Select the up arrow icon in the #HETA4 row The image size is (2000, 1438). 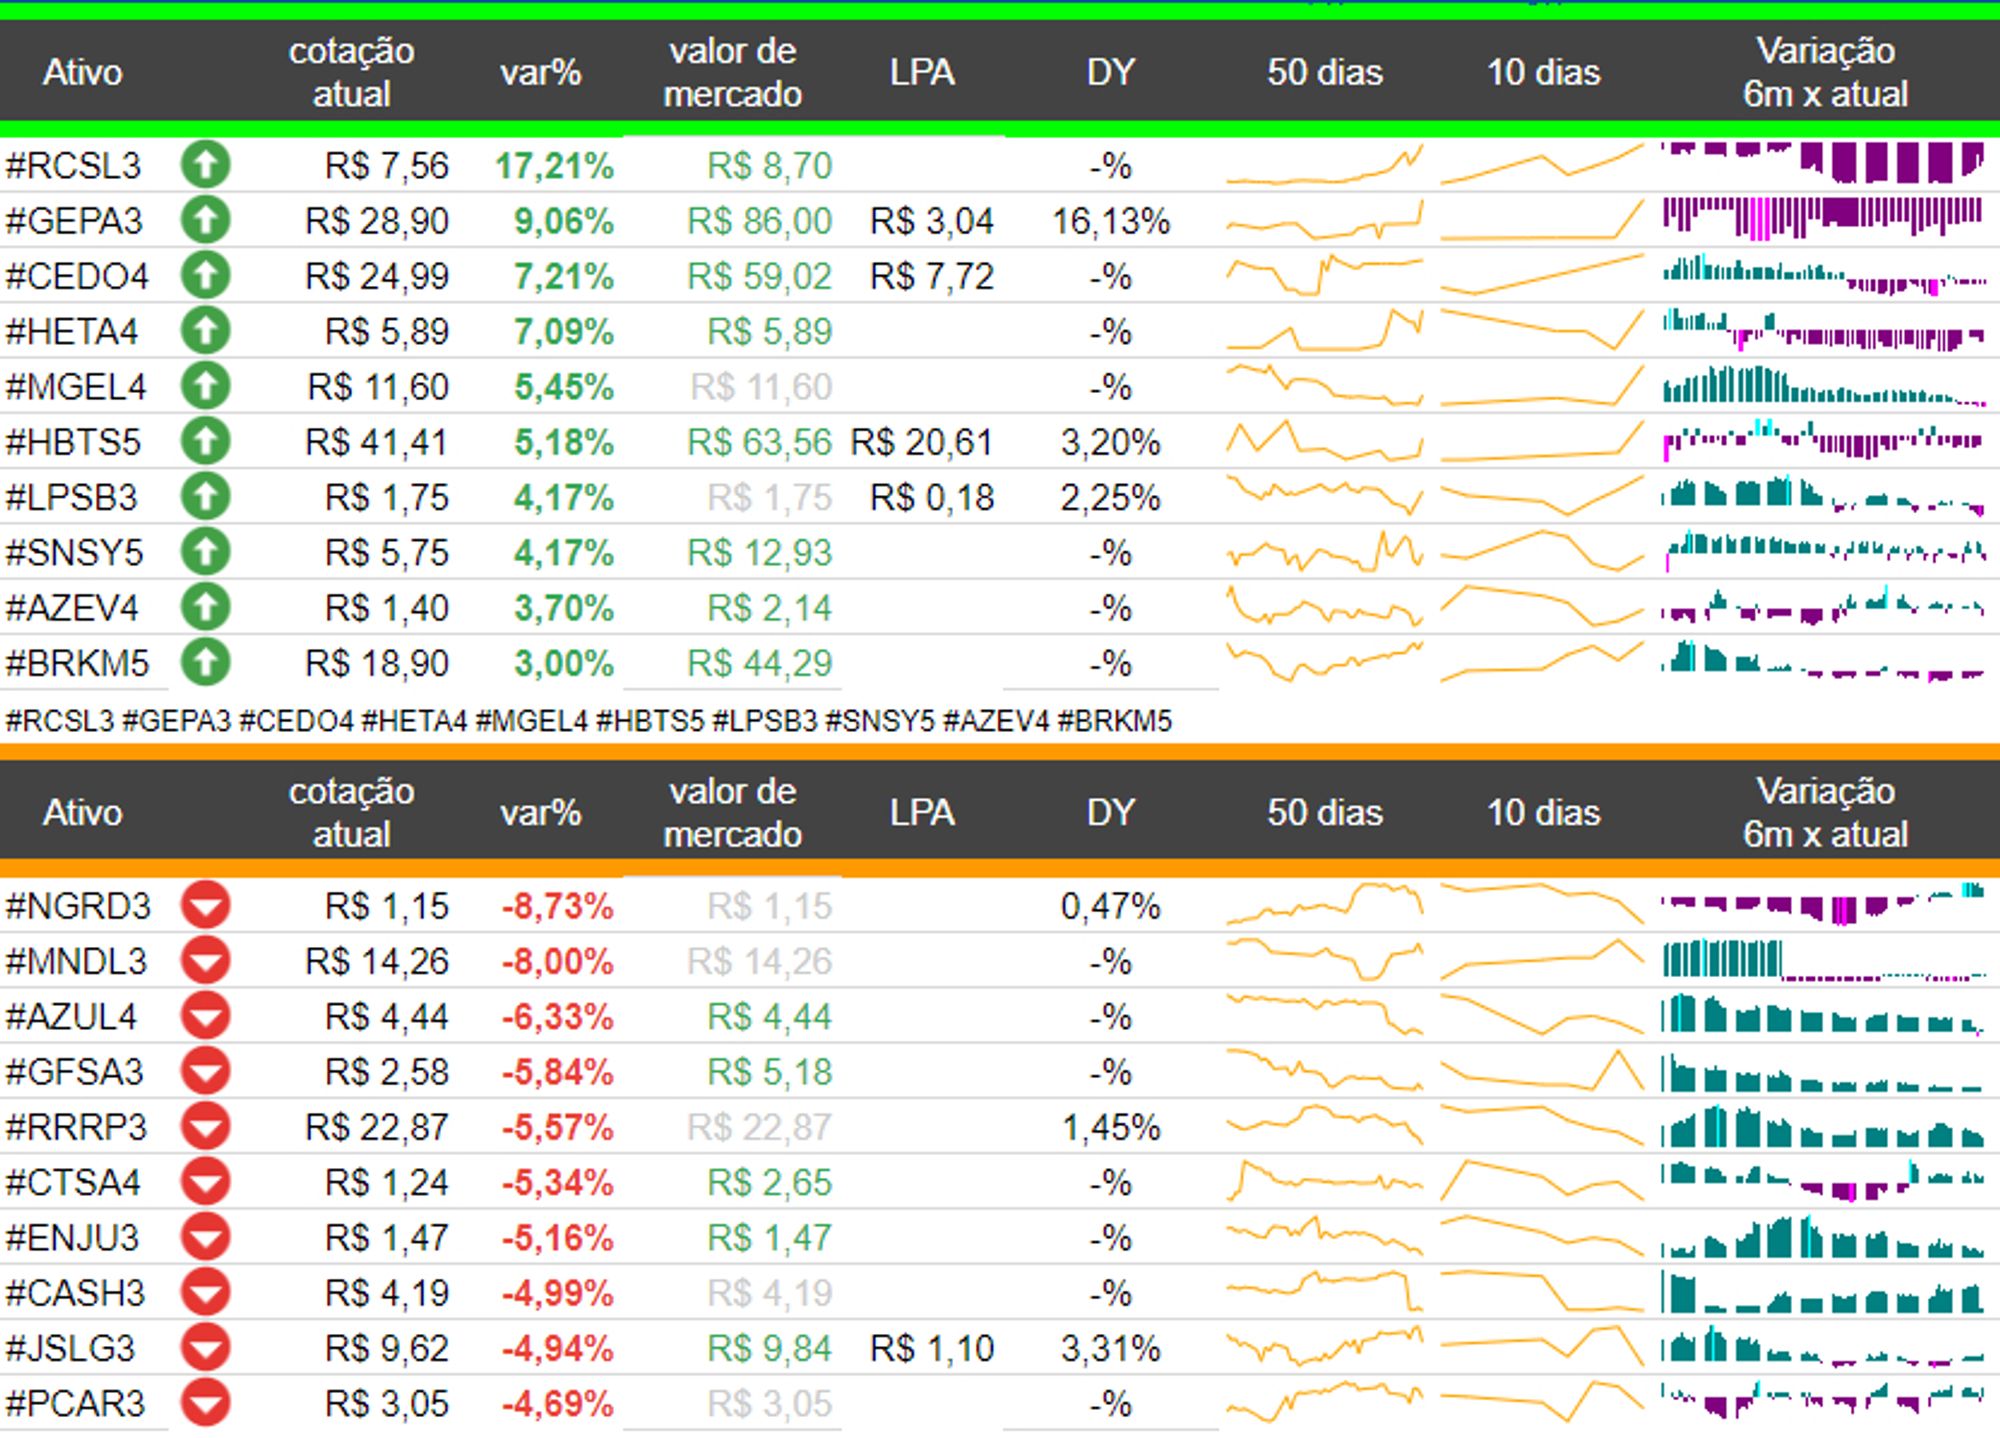[206, 331]
